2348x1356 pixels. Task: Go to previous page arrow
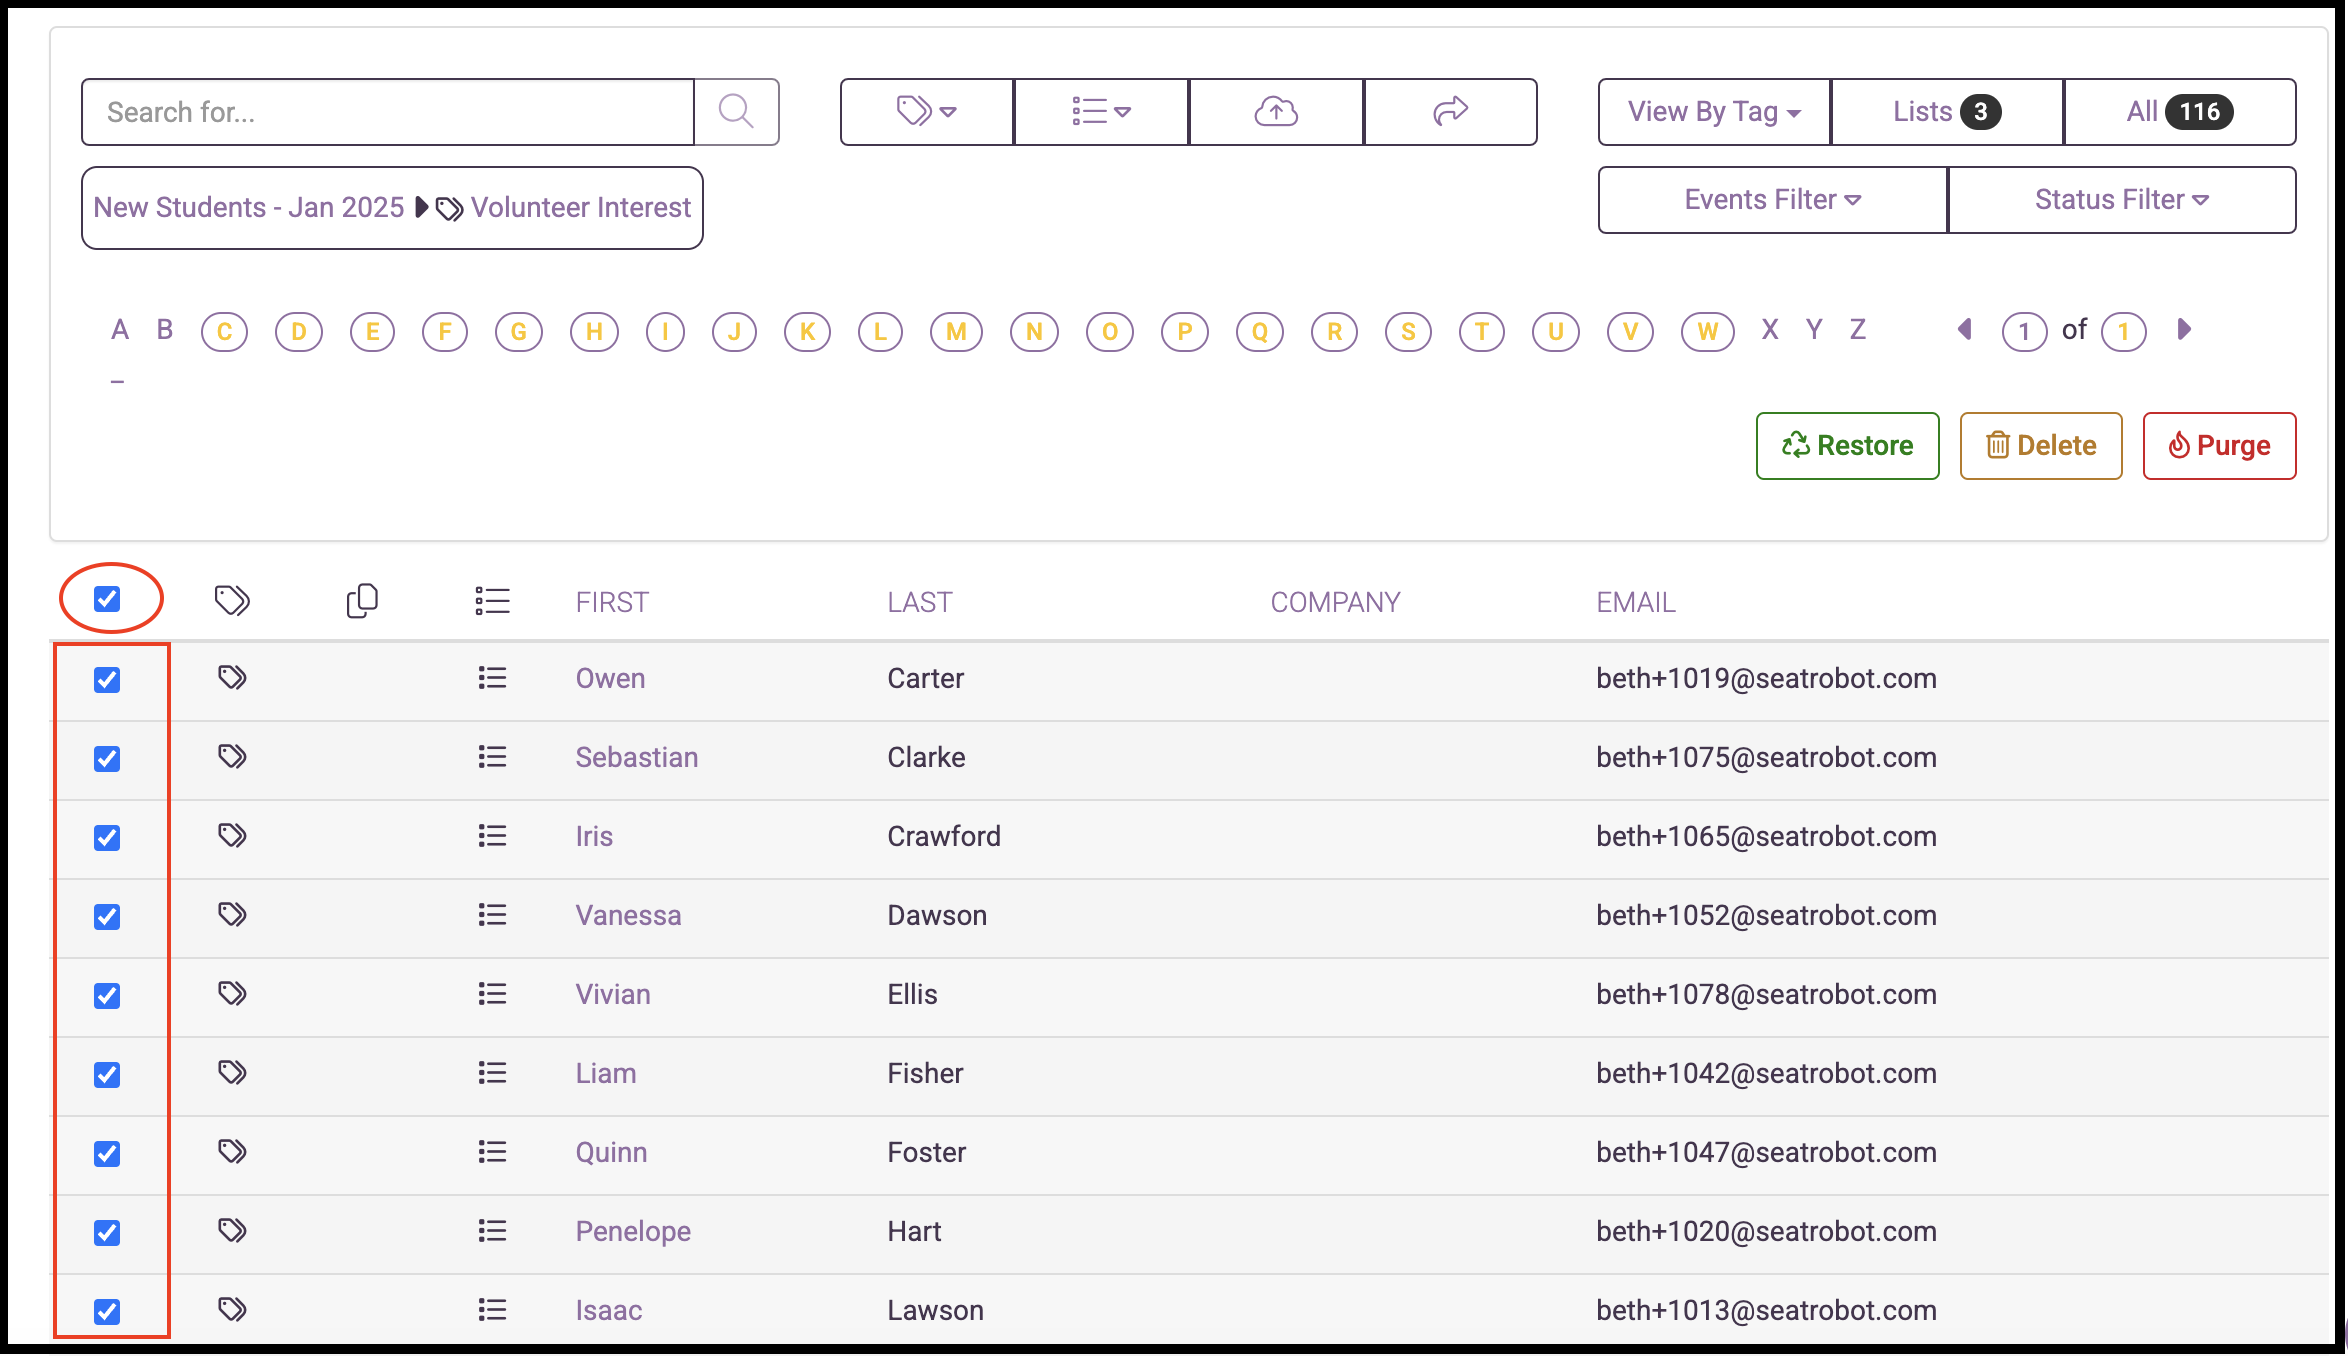[1965, 329]
